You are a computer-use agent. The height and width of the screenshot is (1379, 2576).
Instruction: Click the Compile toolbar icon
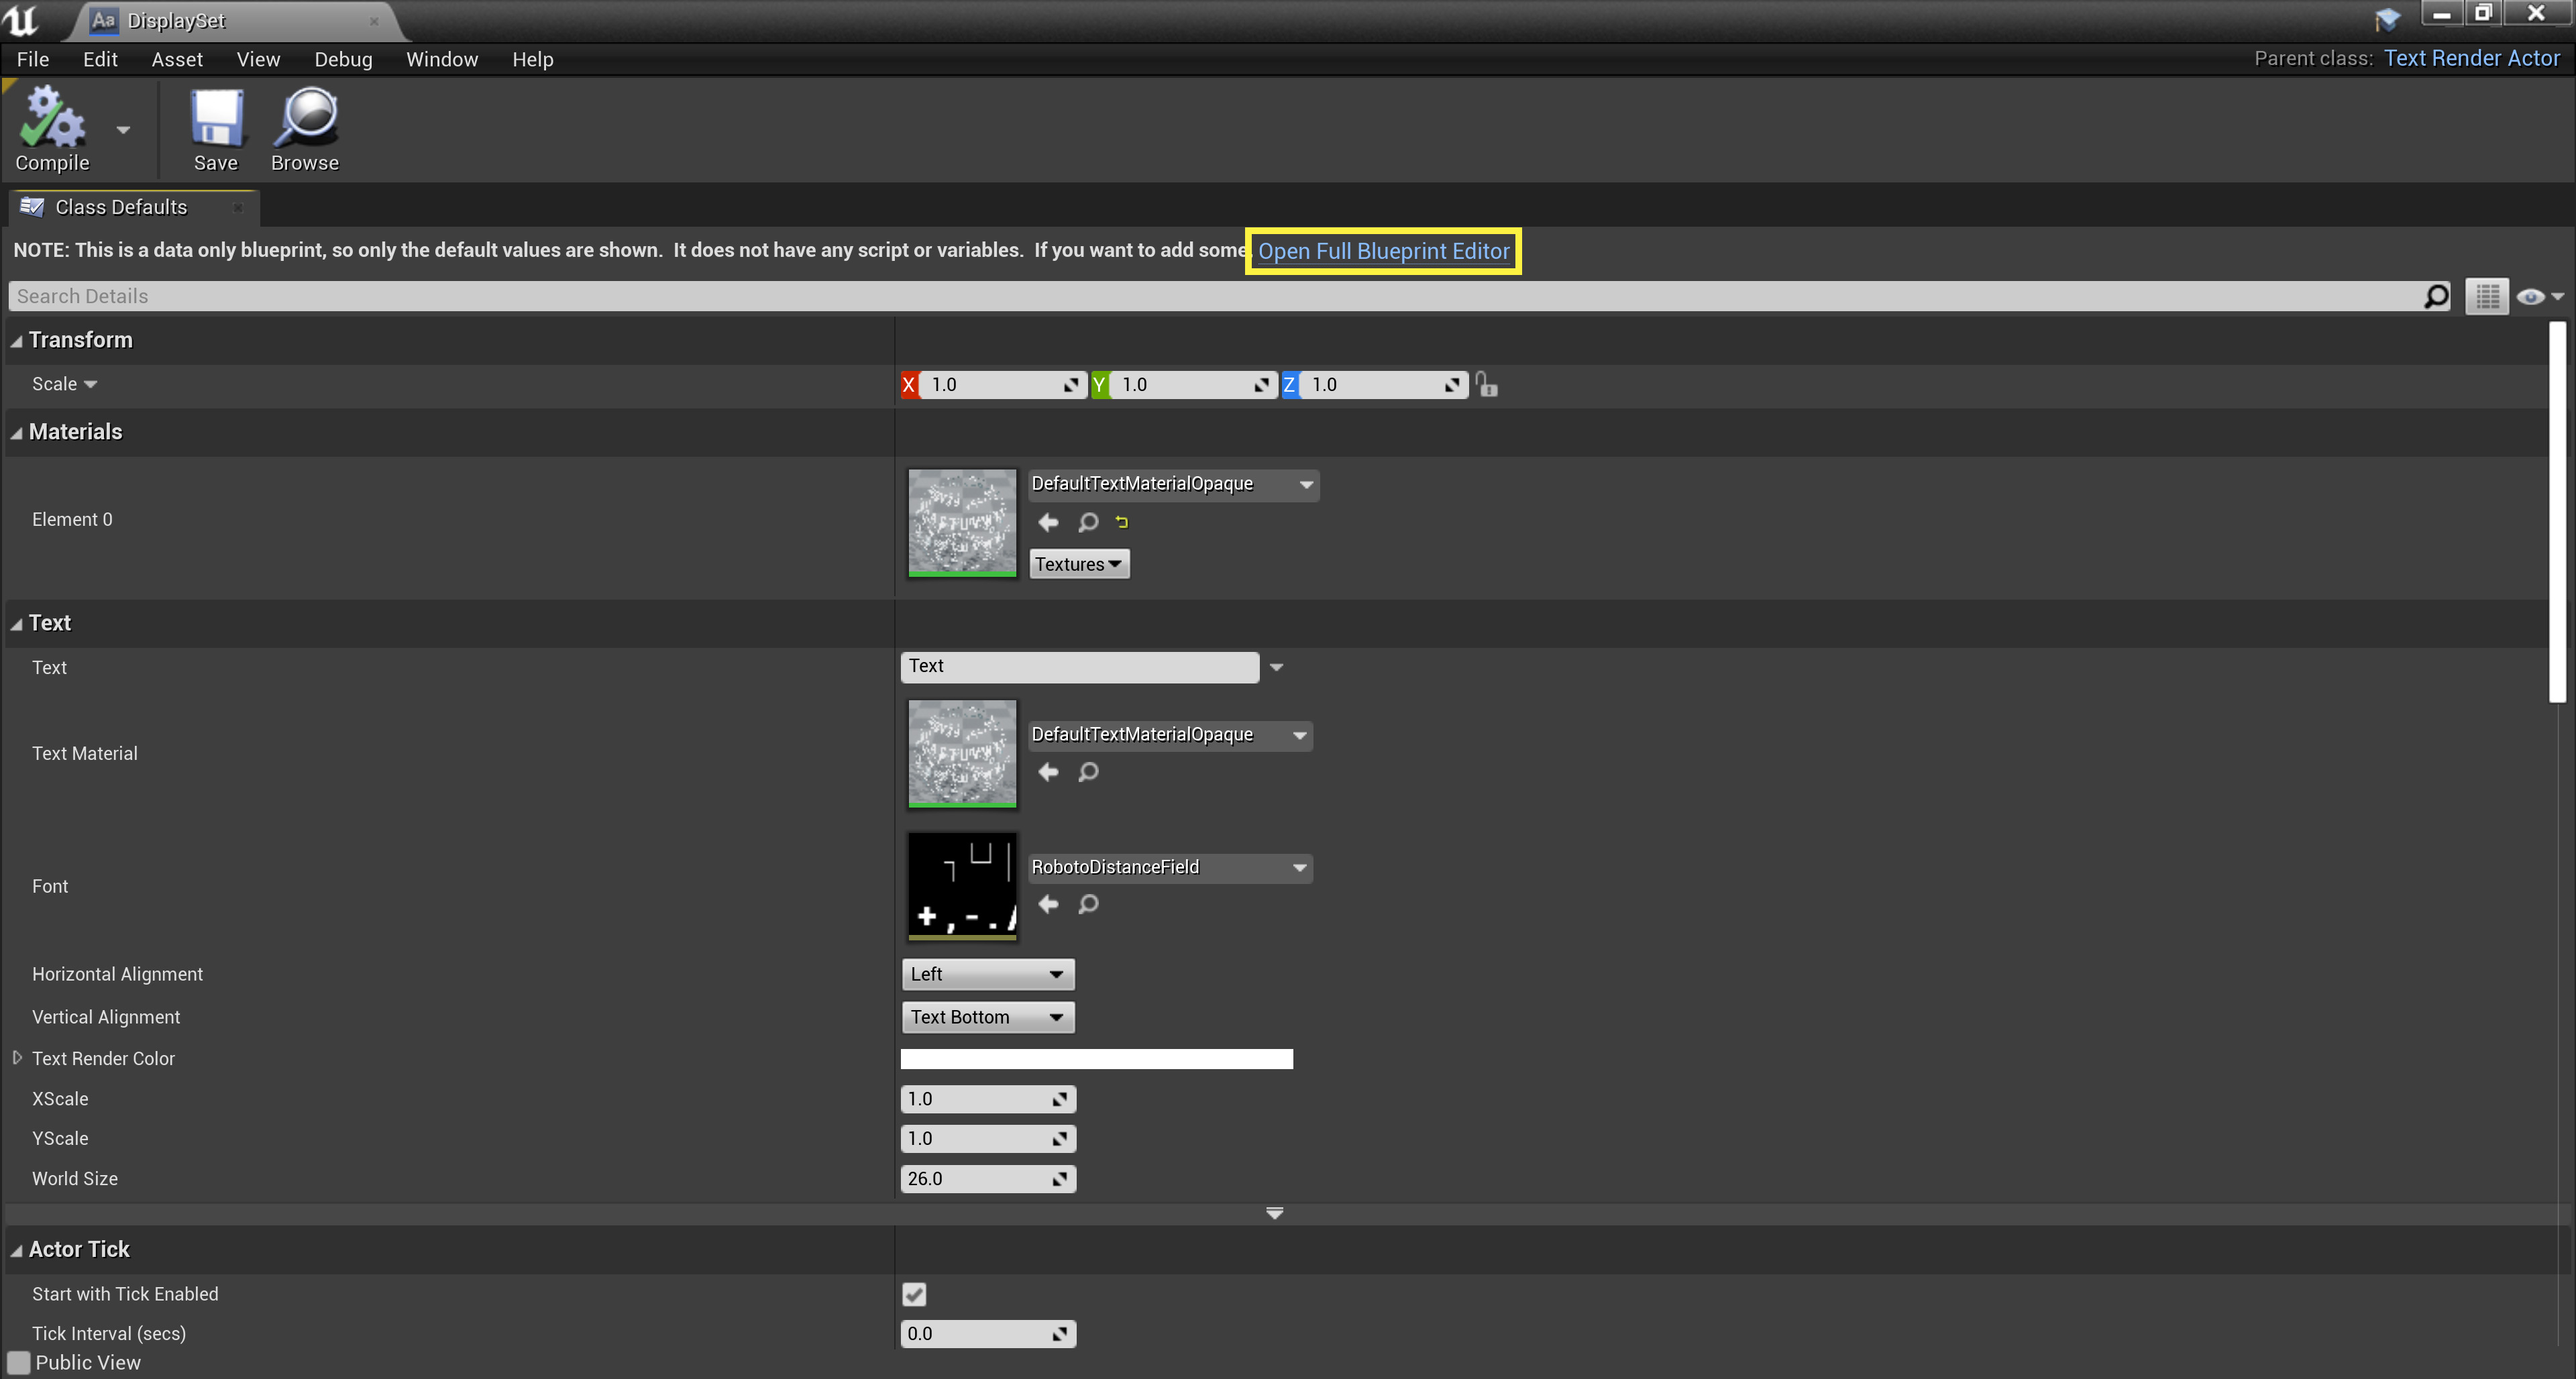pos(51,120)
